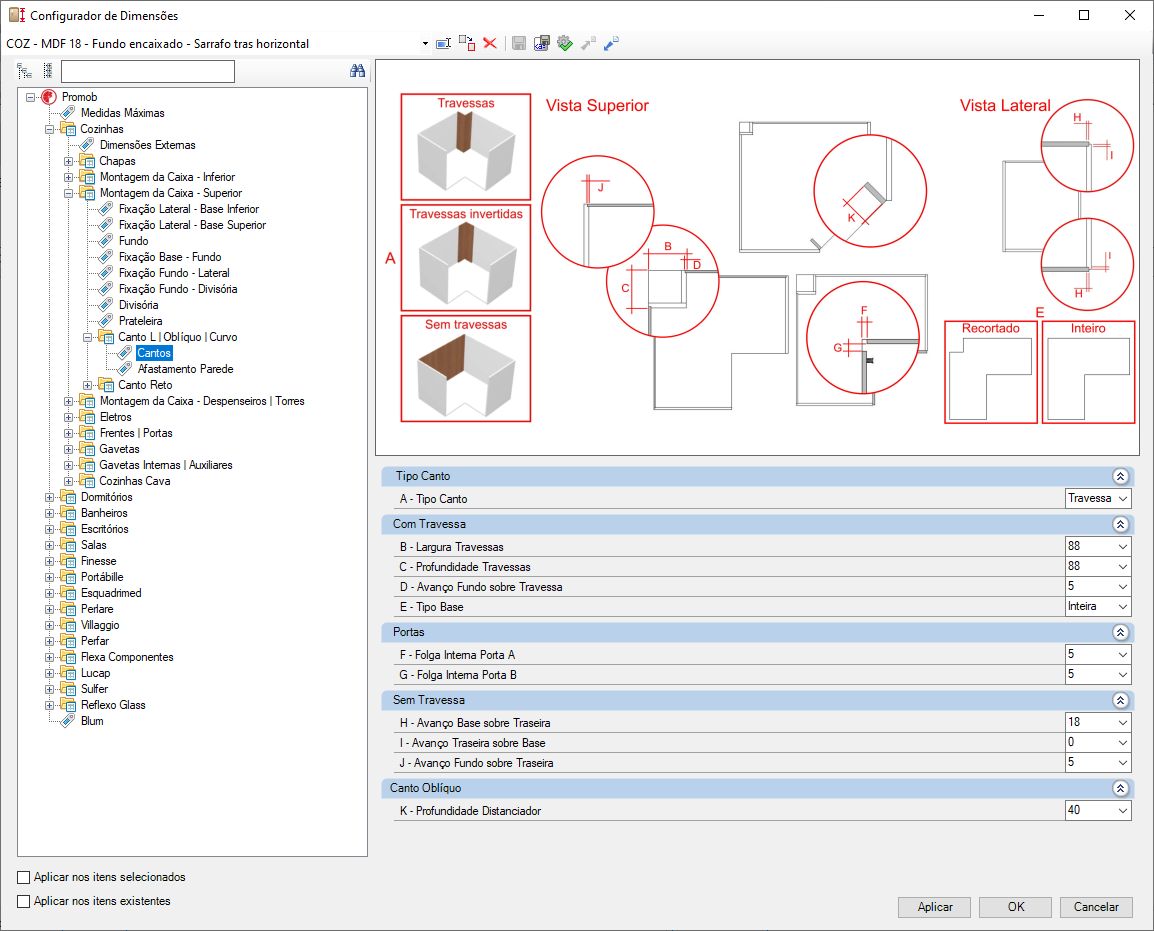This screenshot has width=1154, height=931.
Task: Collapse the Sem Travessa section chevron
Action: click(x=1120, y=700)
